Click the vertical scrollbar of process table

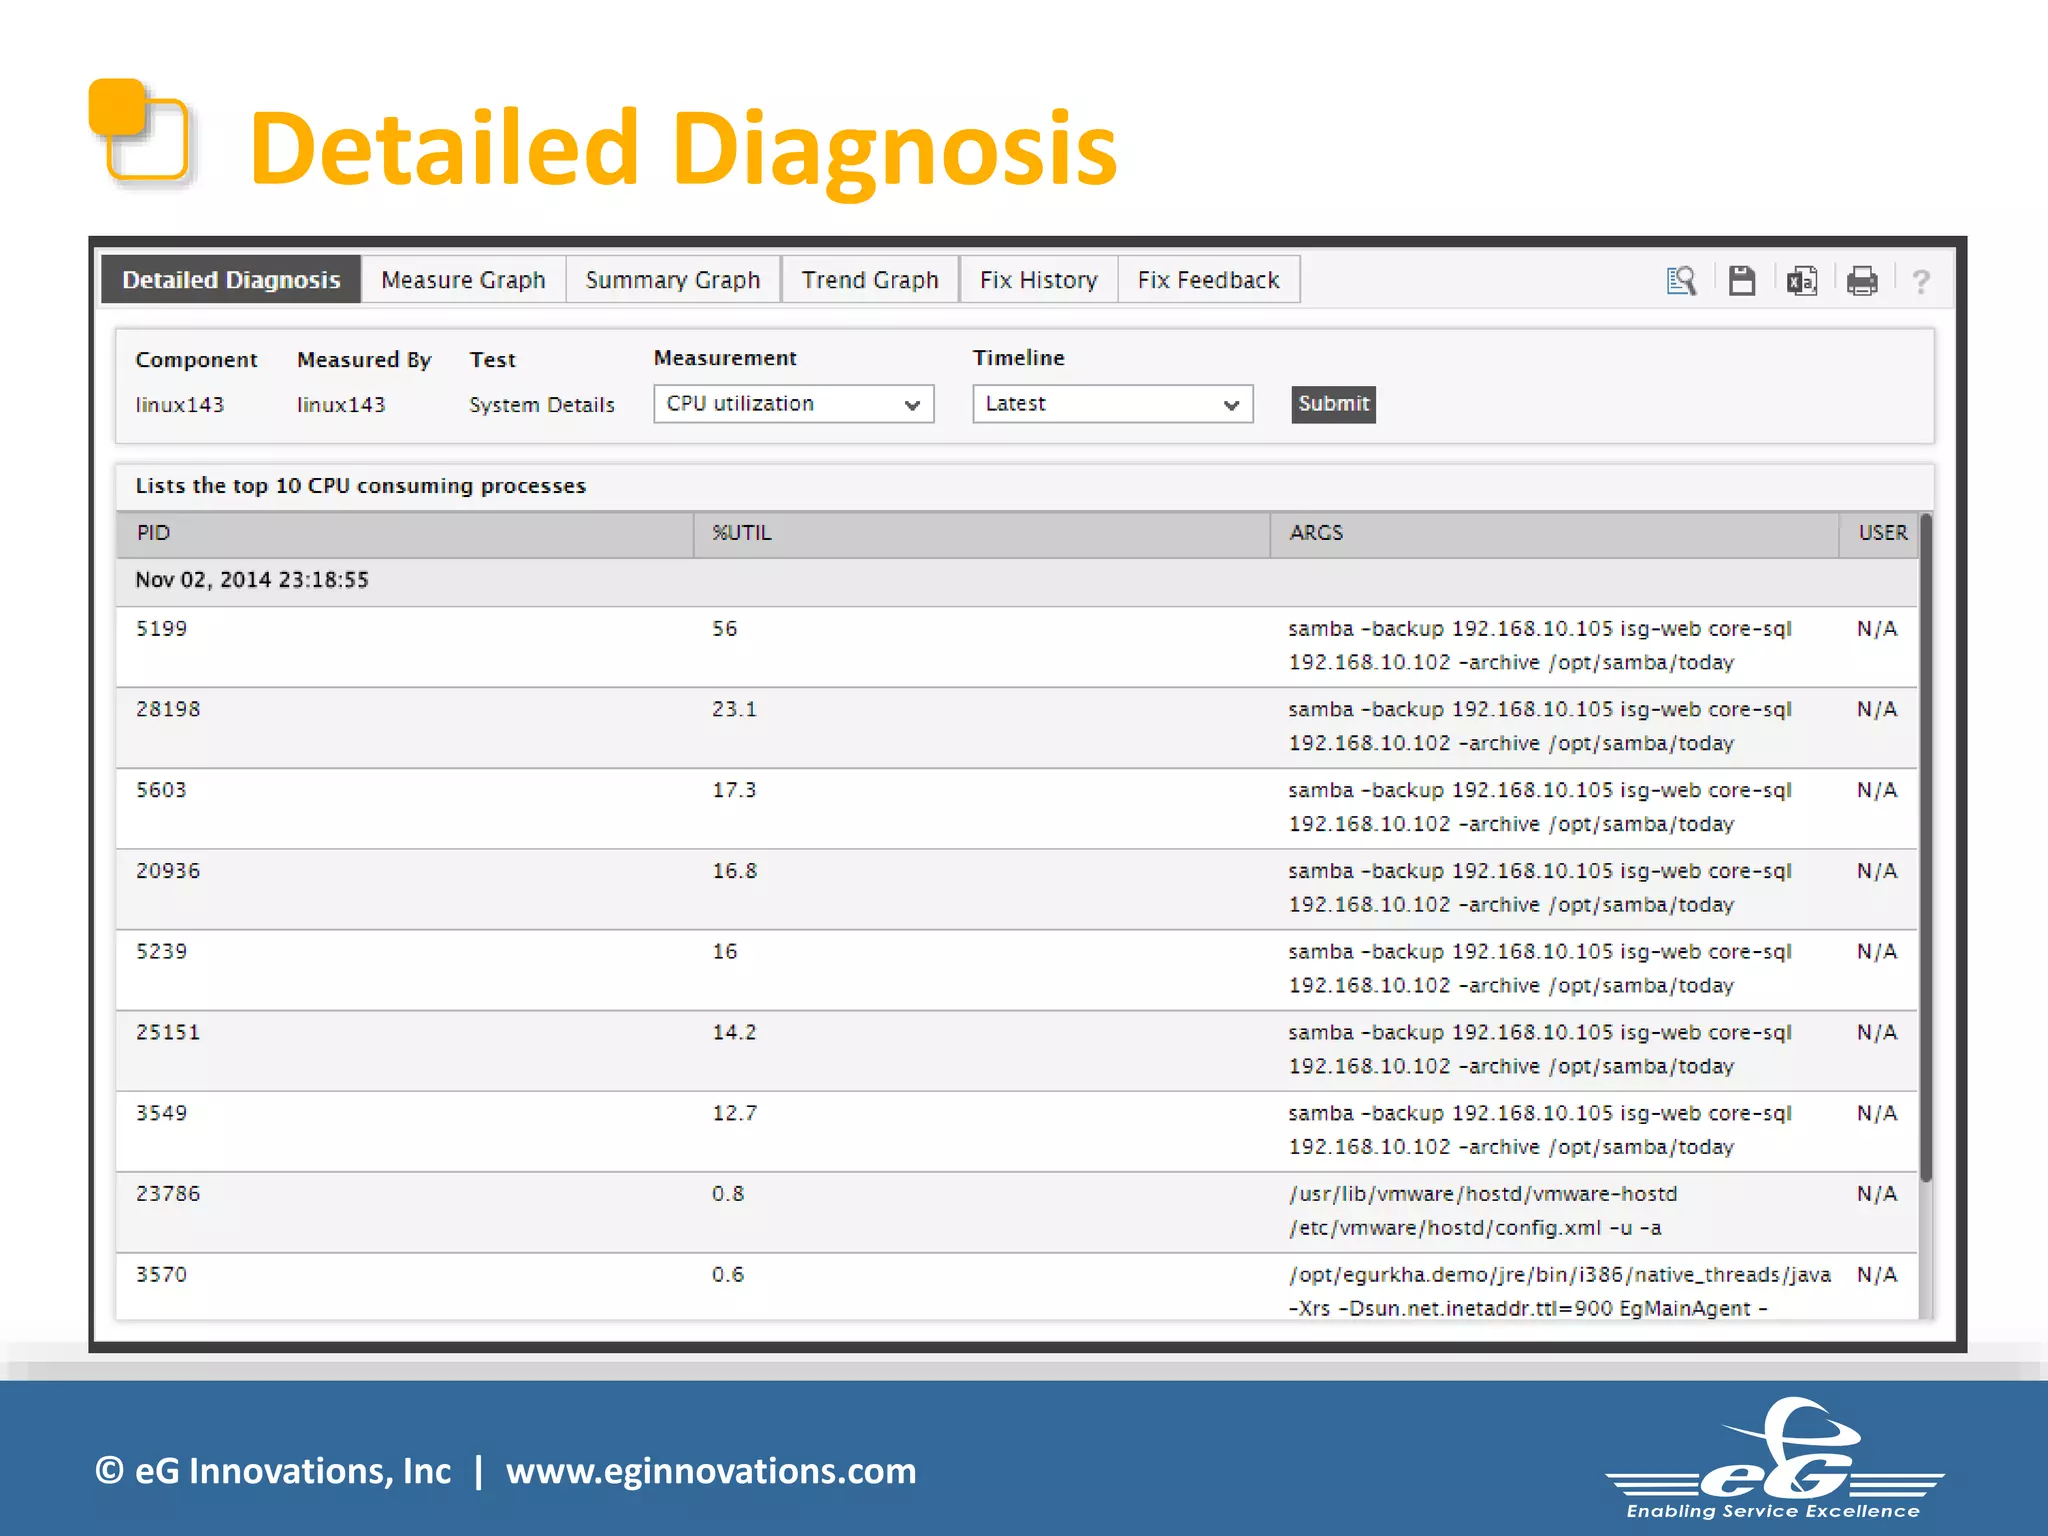point(1925,848)
